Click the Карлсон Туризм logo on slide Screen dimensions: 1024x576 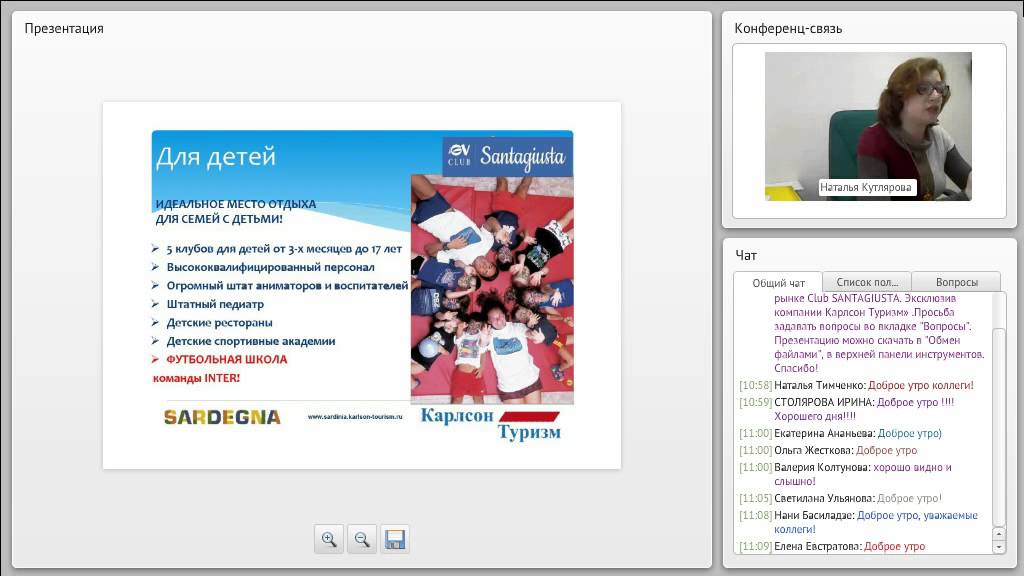490,424
